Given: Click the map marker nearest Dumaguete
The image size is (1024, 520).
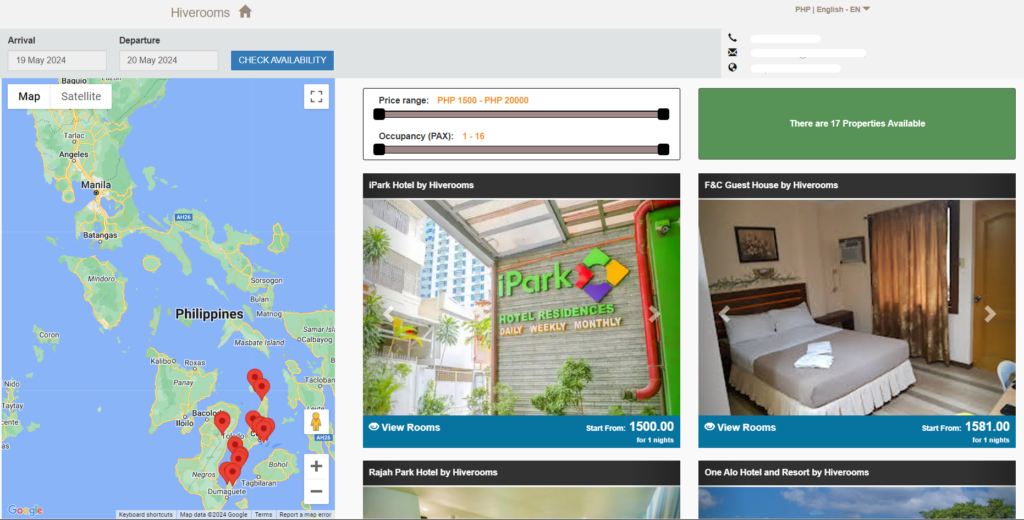Looking at the screenshot, I should (x=230, y=473).
